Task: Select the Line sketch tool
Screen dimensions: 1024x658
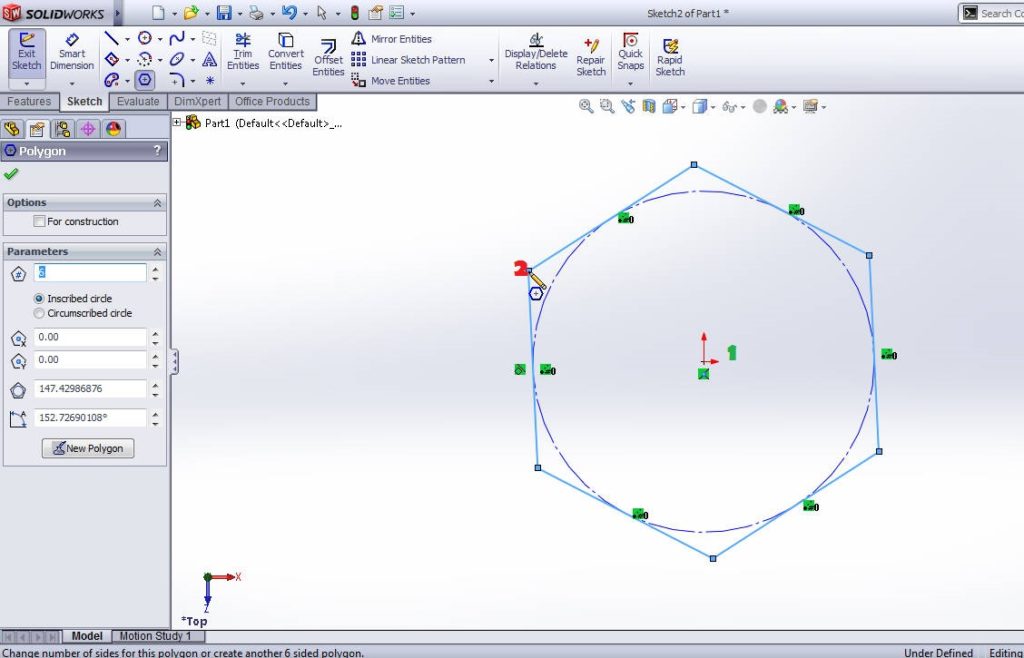Action: tap(112, 39)
